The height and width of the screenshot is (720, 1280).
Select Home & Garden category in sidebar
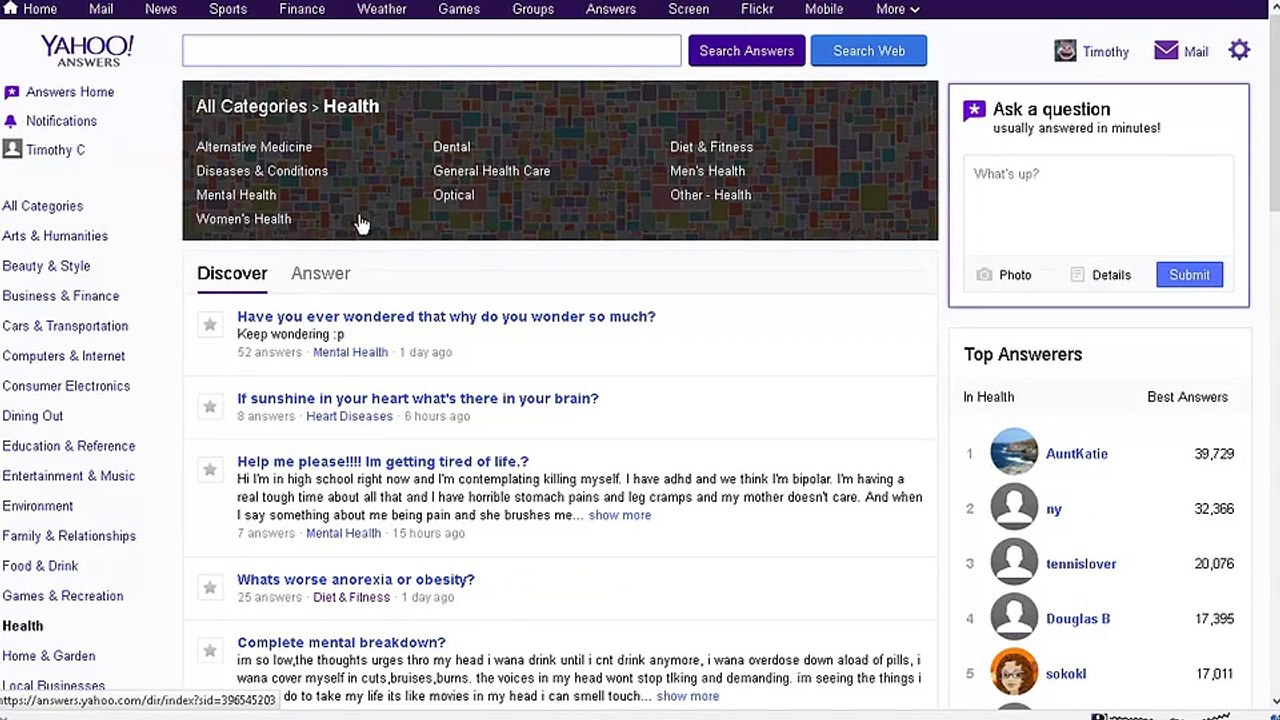coord(49,656)
